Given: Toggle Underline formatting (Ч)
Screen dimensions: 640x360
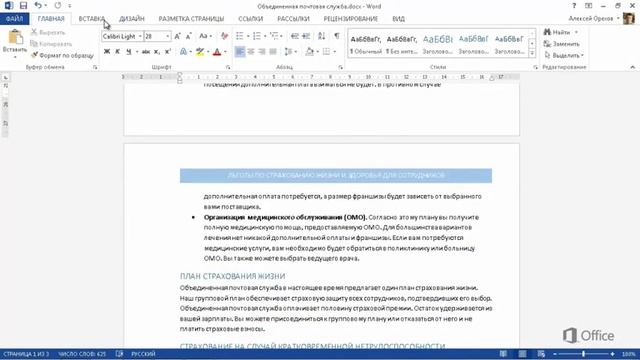Looking at the screenshot, I should pyautogui.click(x=129, y=52).
